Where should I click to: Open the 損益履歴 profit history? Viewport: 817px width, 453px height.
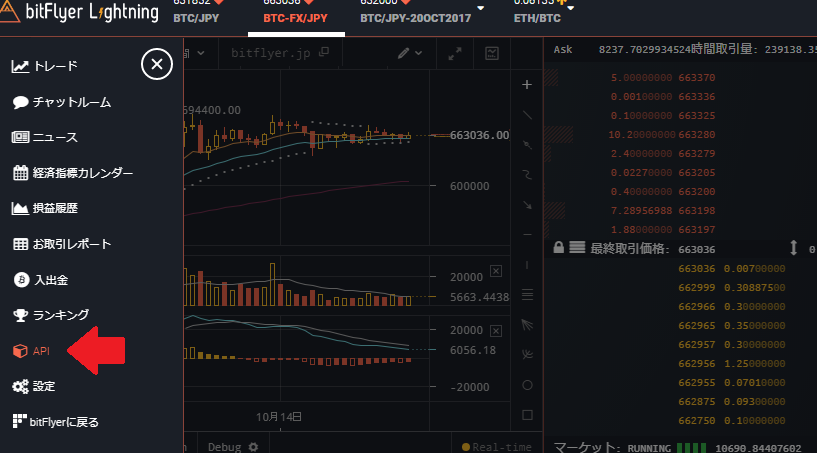click(x=45, y=208)
